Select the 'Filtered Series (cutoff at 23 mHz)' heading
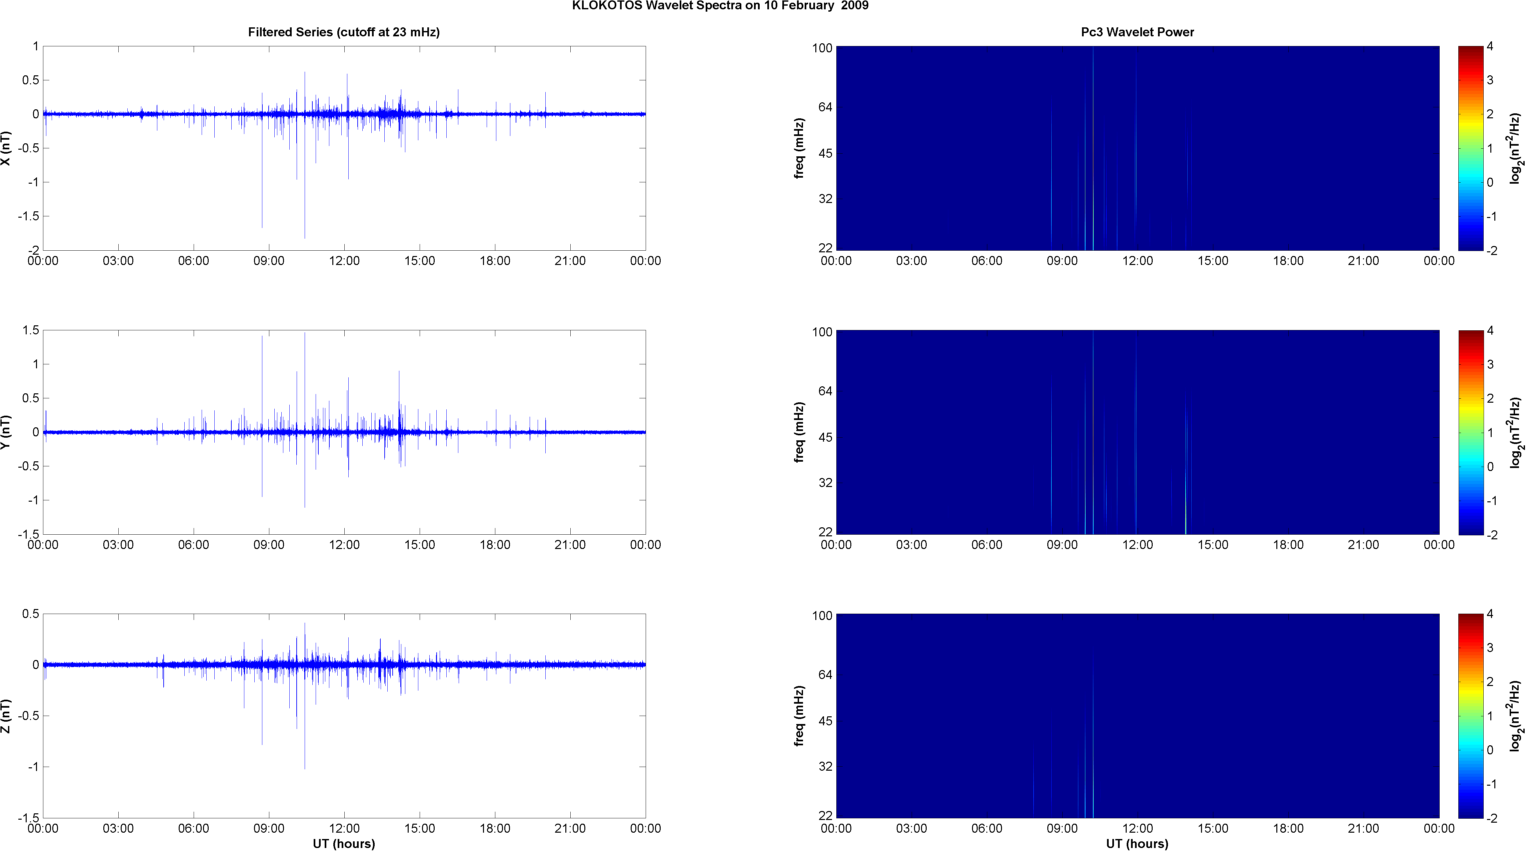Image resolution: width=1526 pixels, height=851 pixels. (343, 32)
